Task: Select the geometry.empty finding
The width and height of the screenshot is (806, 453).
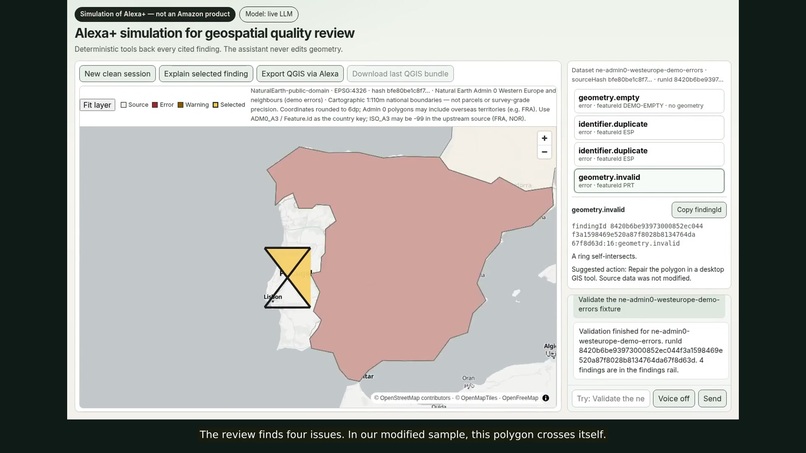Action: coord(649,101)
